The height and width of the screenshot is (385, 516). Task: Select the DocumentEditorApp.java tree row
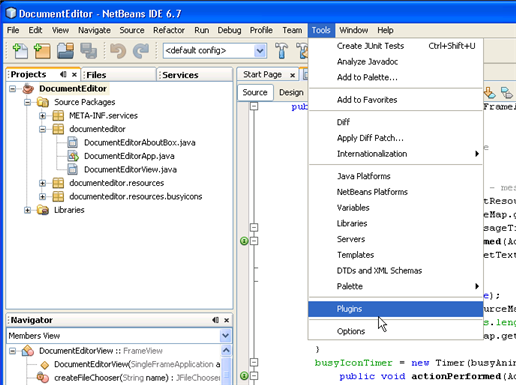coord(129,156)
